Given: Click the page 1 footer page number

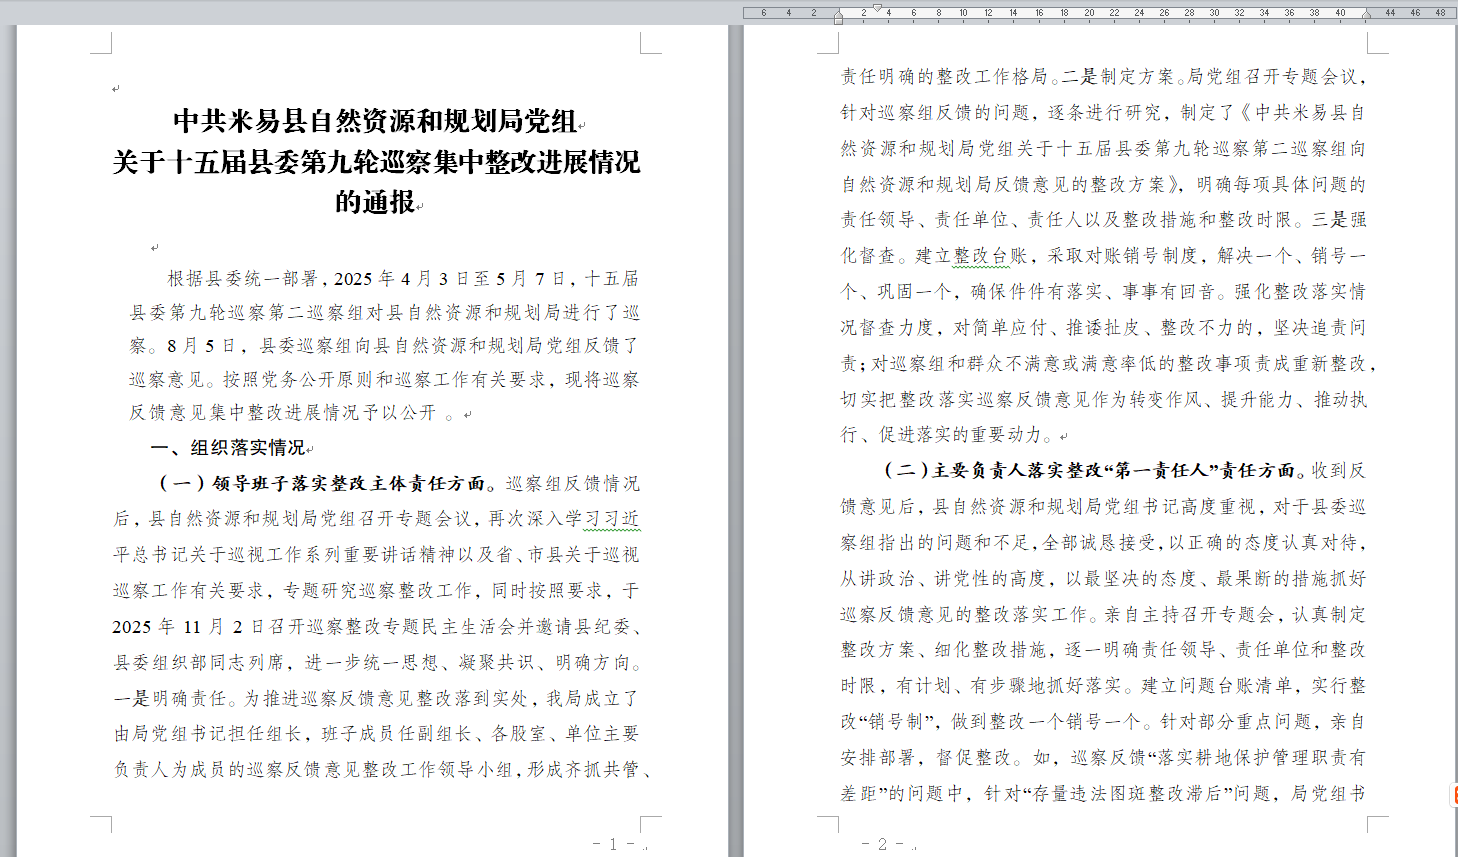Looking at the screenshot, I should [614, 844].
